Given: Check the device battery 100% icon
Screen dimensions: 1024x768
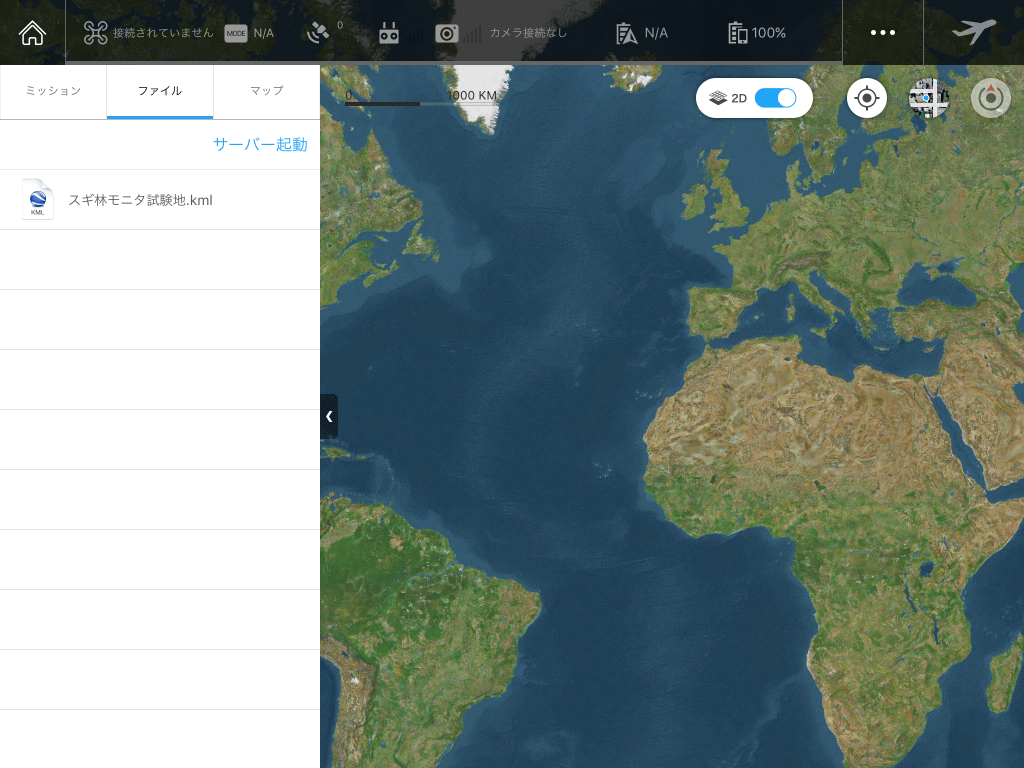Looking at the screenshot, I should (x=737, y=33).
